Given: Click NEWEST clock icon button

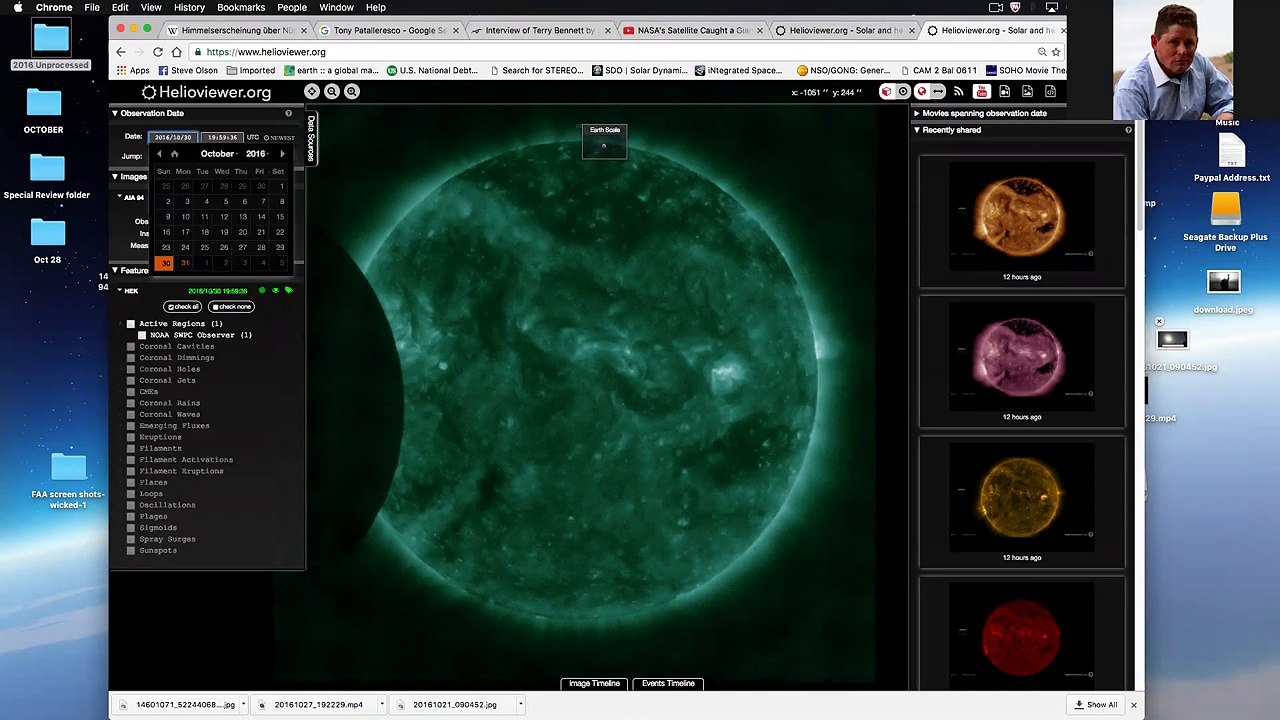Looking at the screenshot, I should (279, 137).
